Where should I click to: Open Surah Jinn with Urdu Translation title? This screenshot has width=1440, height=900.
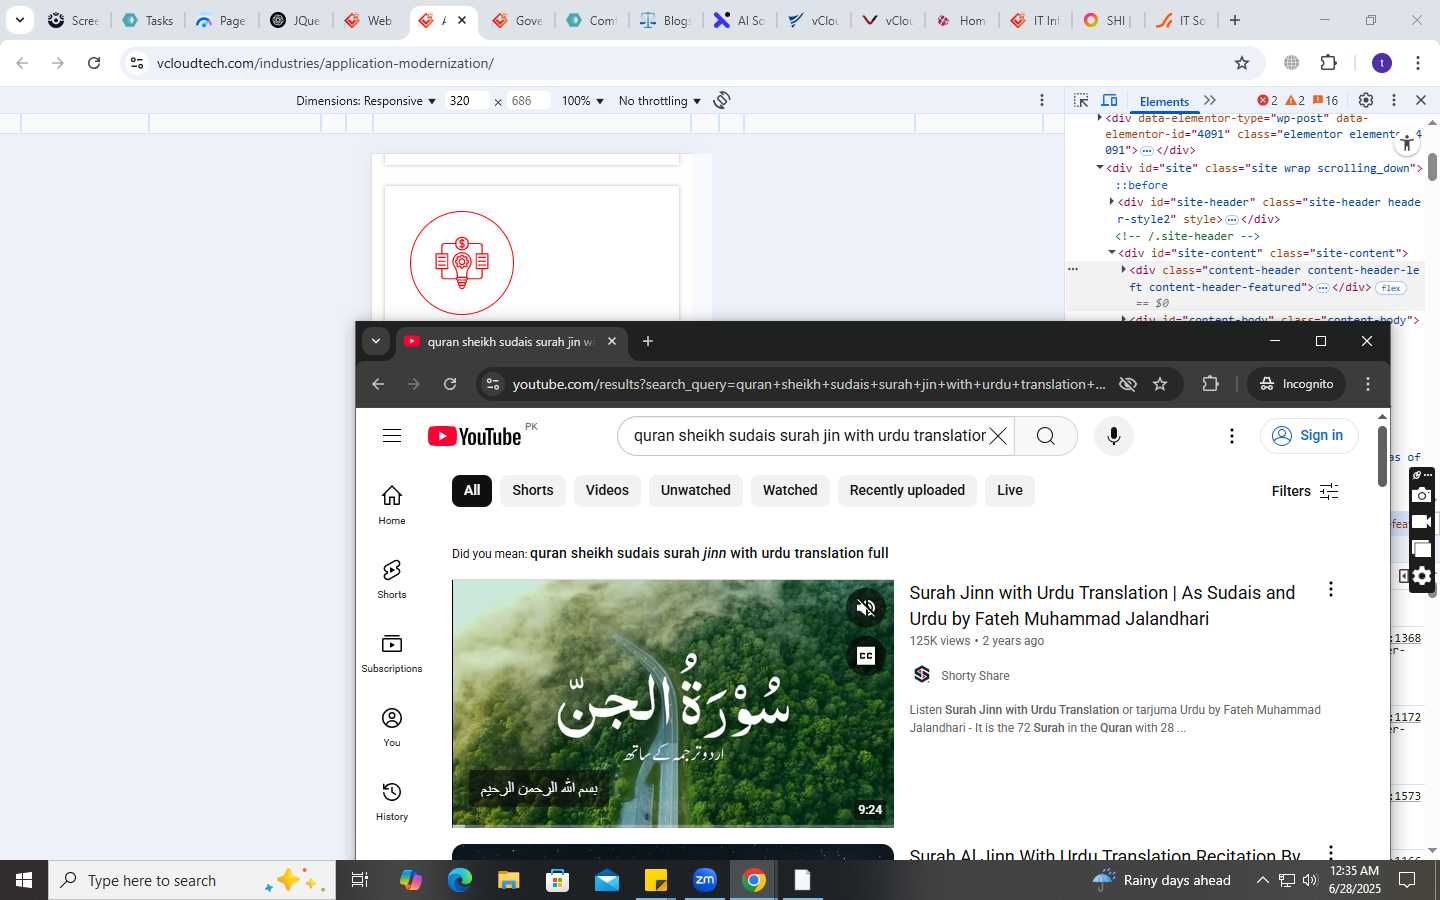point(1102,606)
